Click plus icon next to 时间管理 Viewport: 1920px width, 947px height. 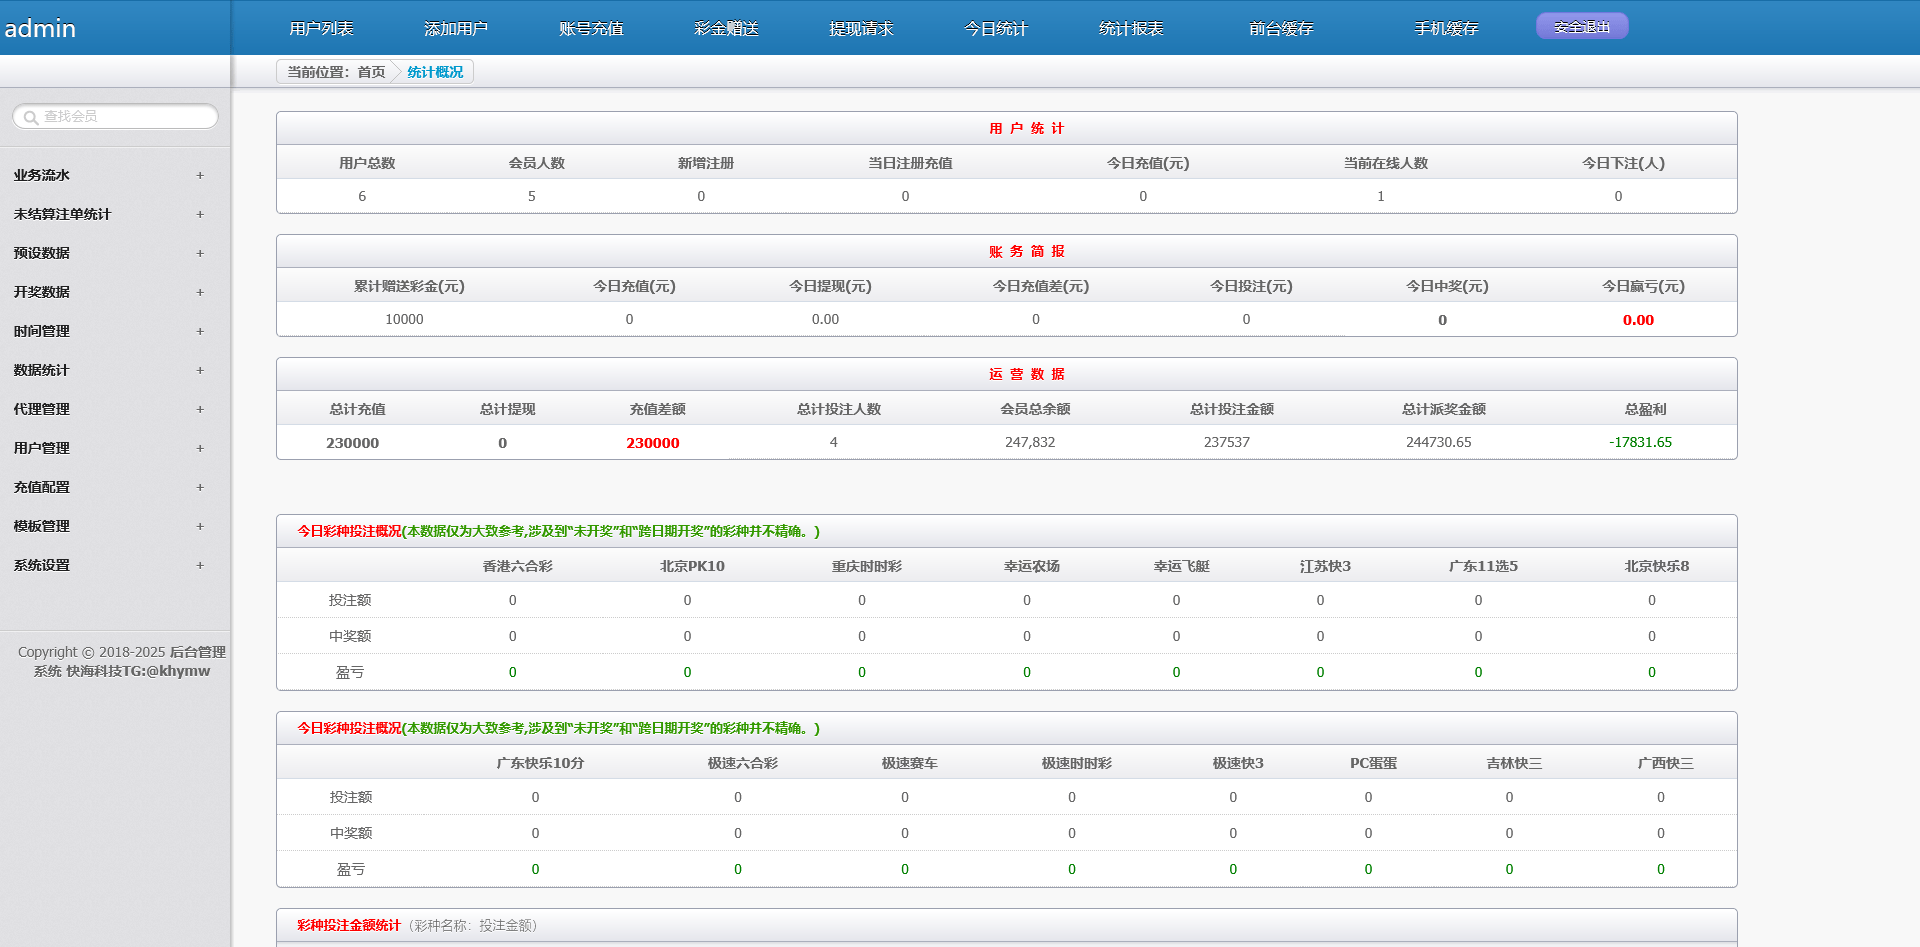coord(200,331)
